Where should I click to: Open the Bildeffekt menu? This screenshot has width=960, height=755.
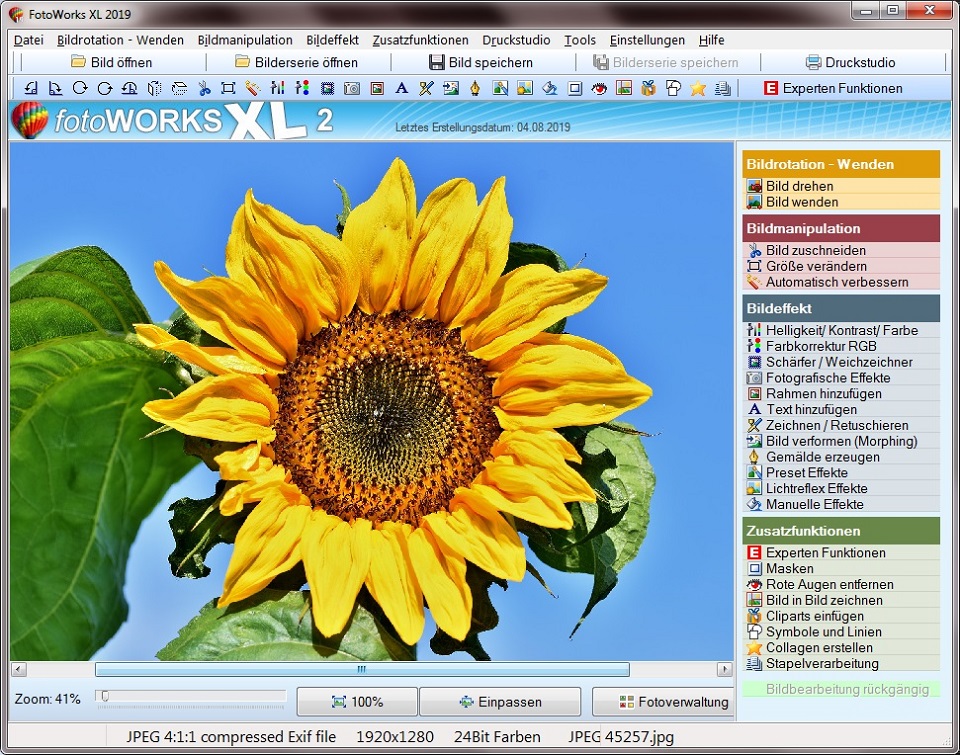(332, 40)
